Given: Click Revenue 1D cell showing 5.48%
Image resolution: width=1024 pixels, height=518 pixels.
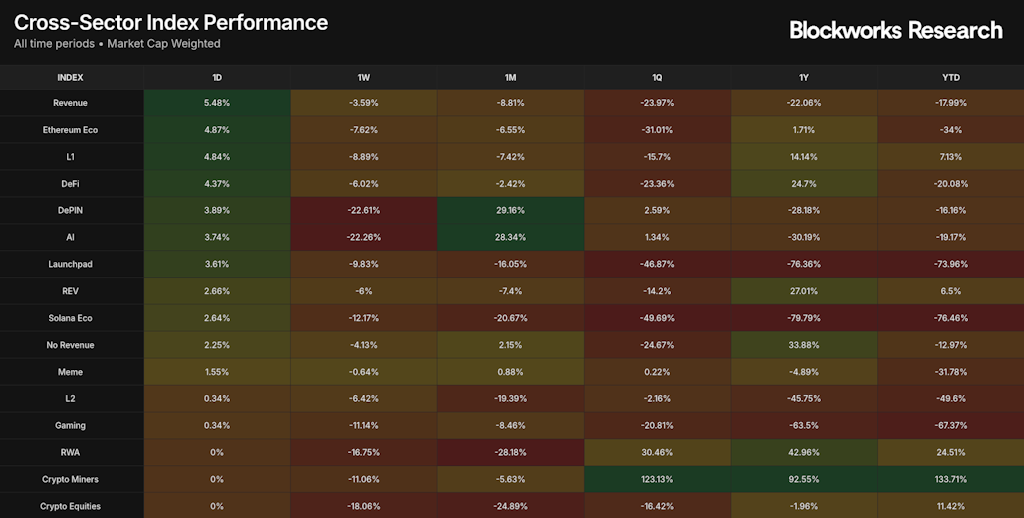Looking at the screenshot, I should click(x=217, y=103).
